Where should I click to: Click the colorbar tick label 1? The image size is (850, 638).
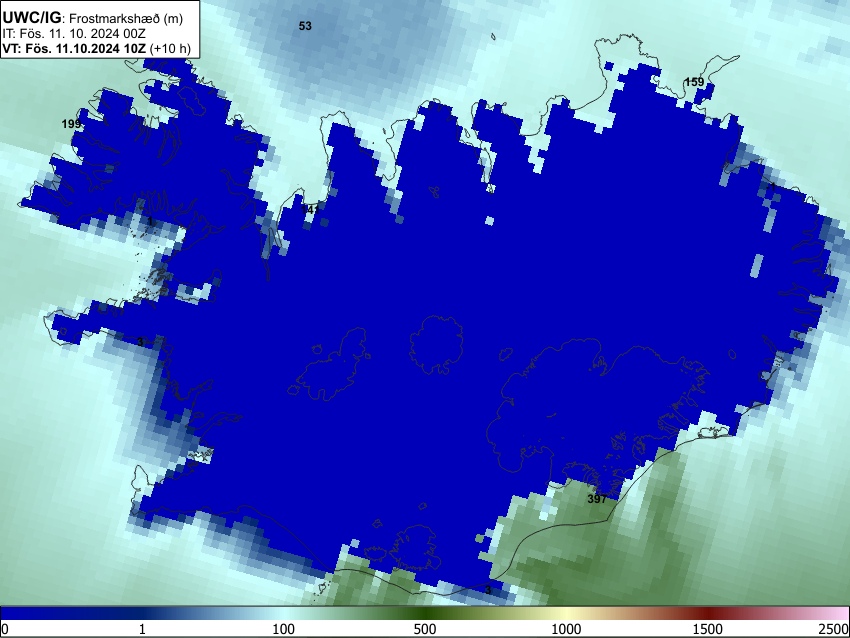click(x=142, y=629)
